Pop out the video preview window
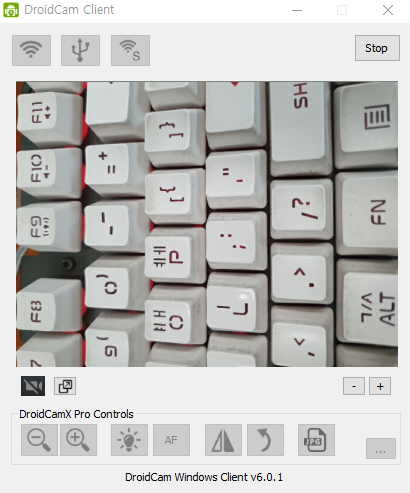Viewport: 410px width, 493px height. click(x=65, y=386)
